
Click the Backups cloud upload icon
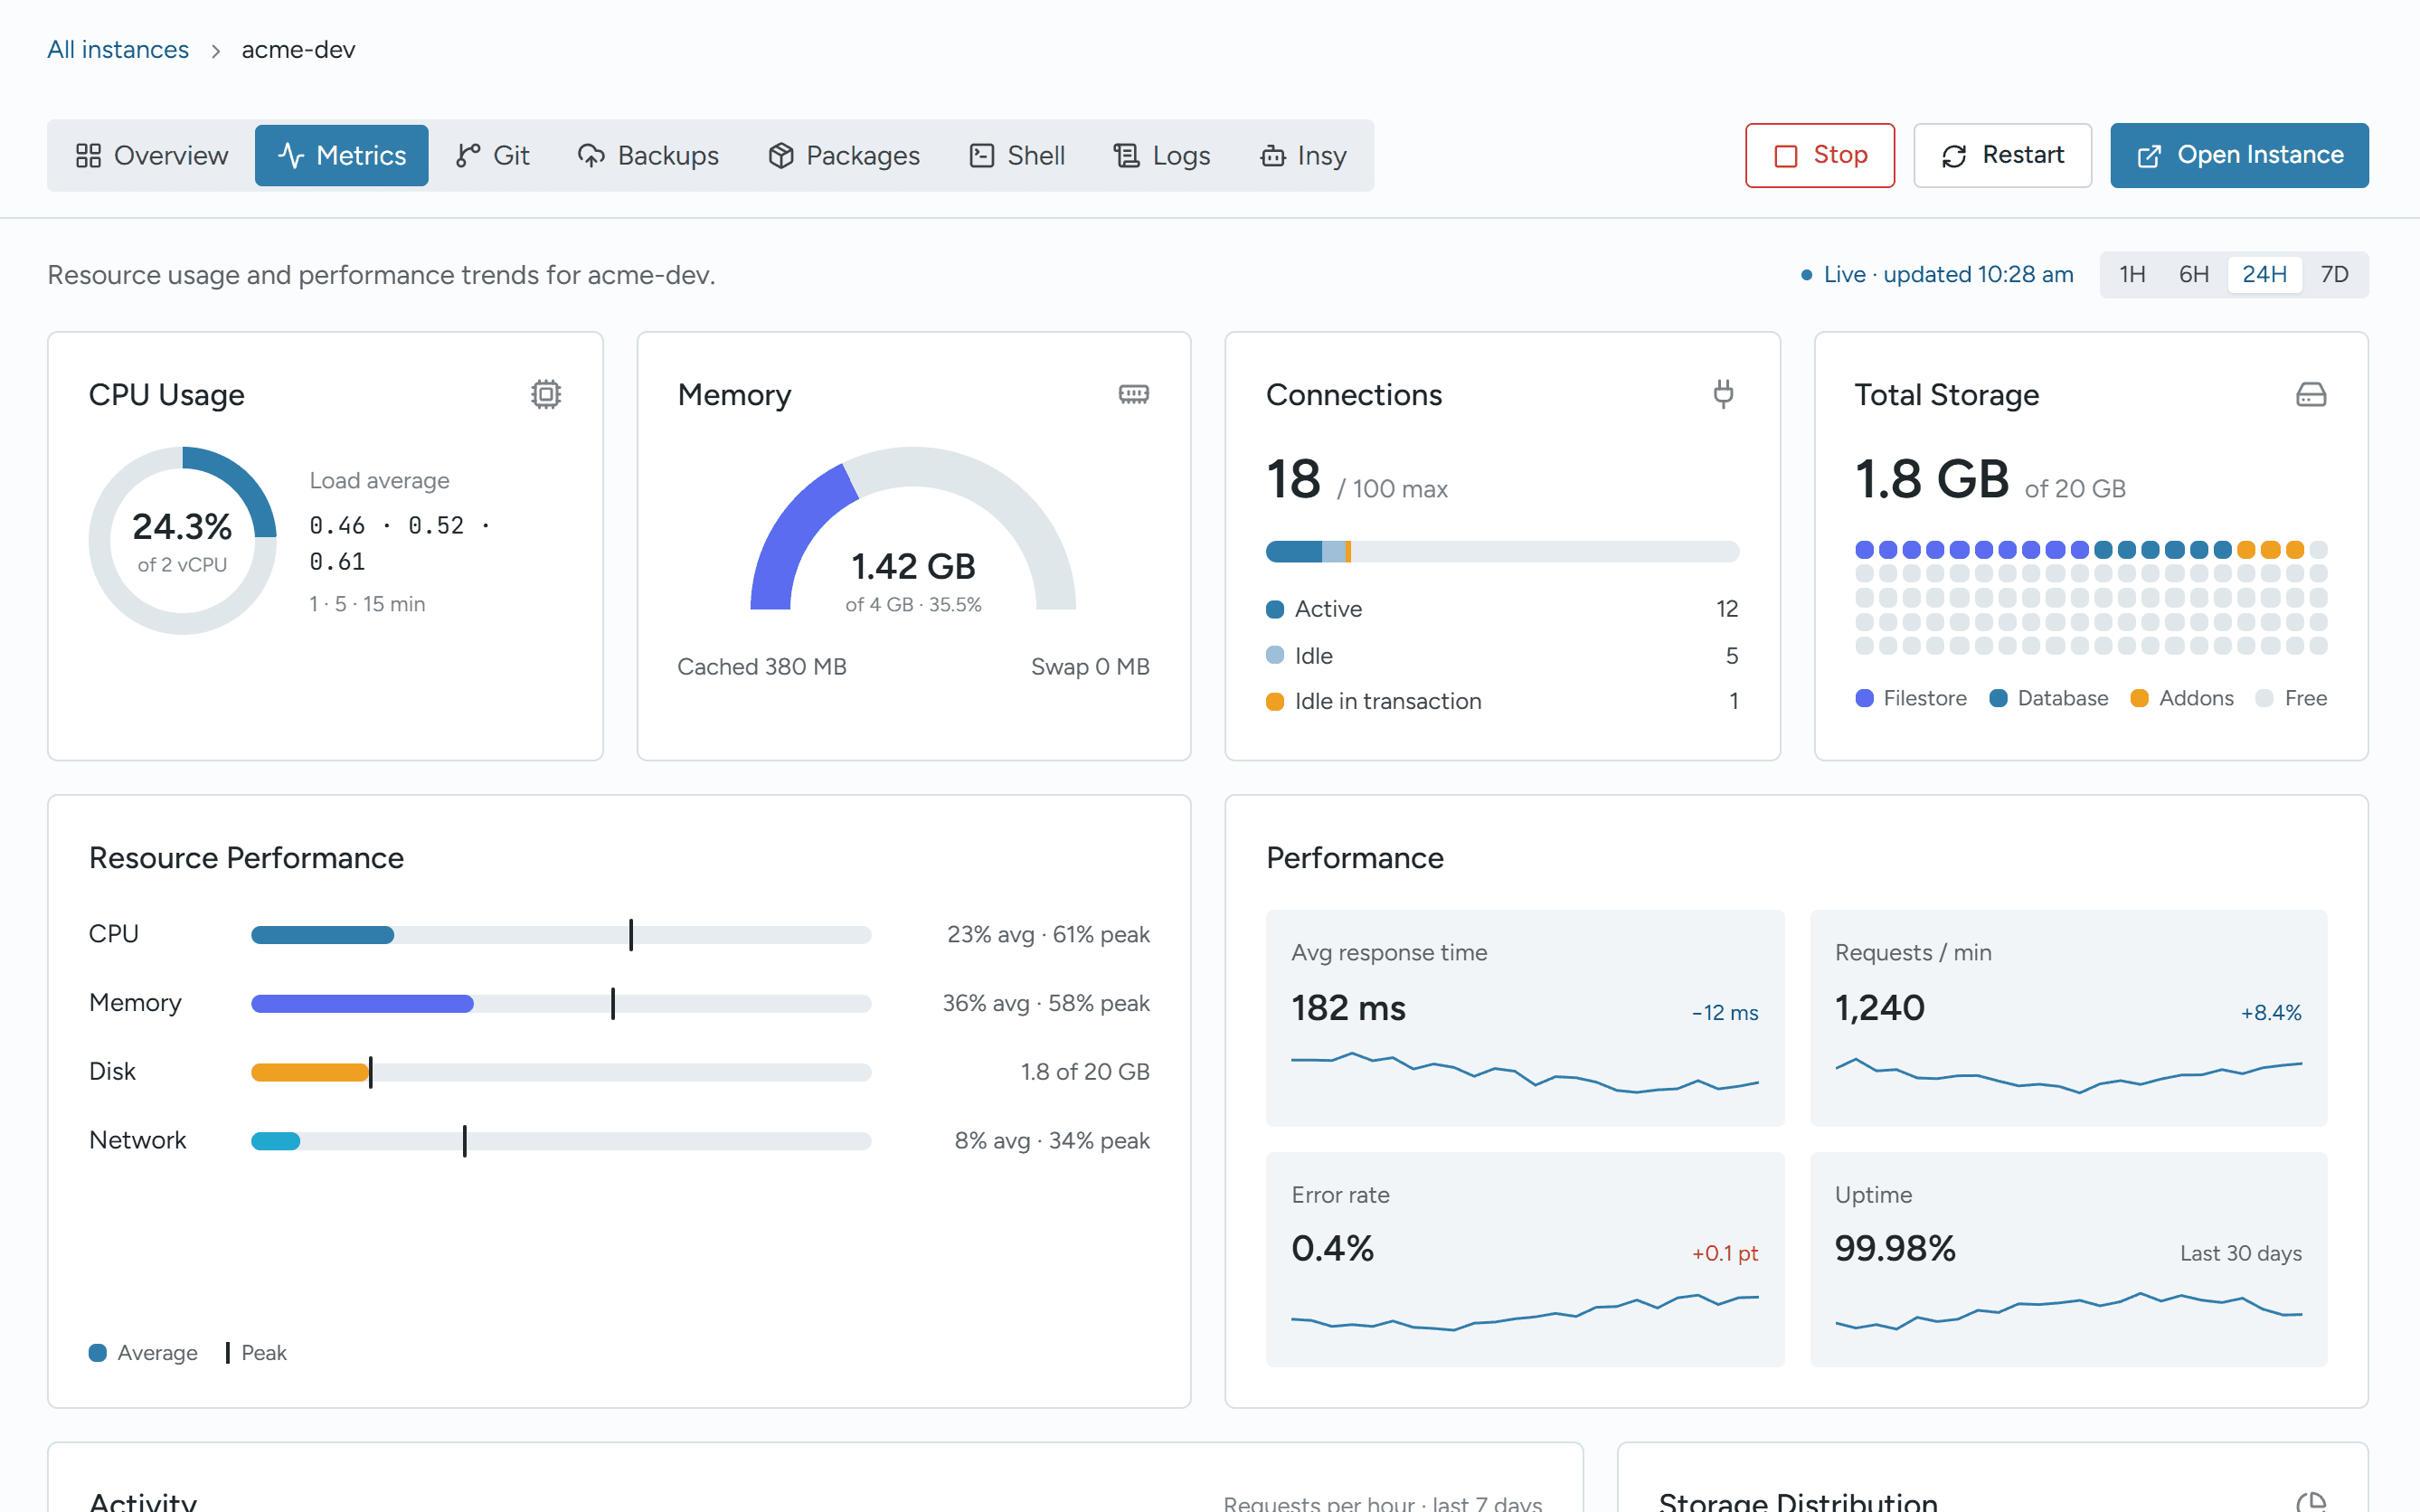(x=591, y=155)
